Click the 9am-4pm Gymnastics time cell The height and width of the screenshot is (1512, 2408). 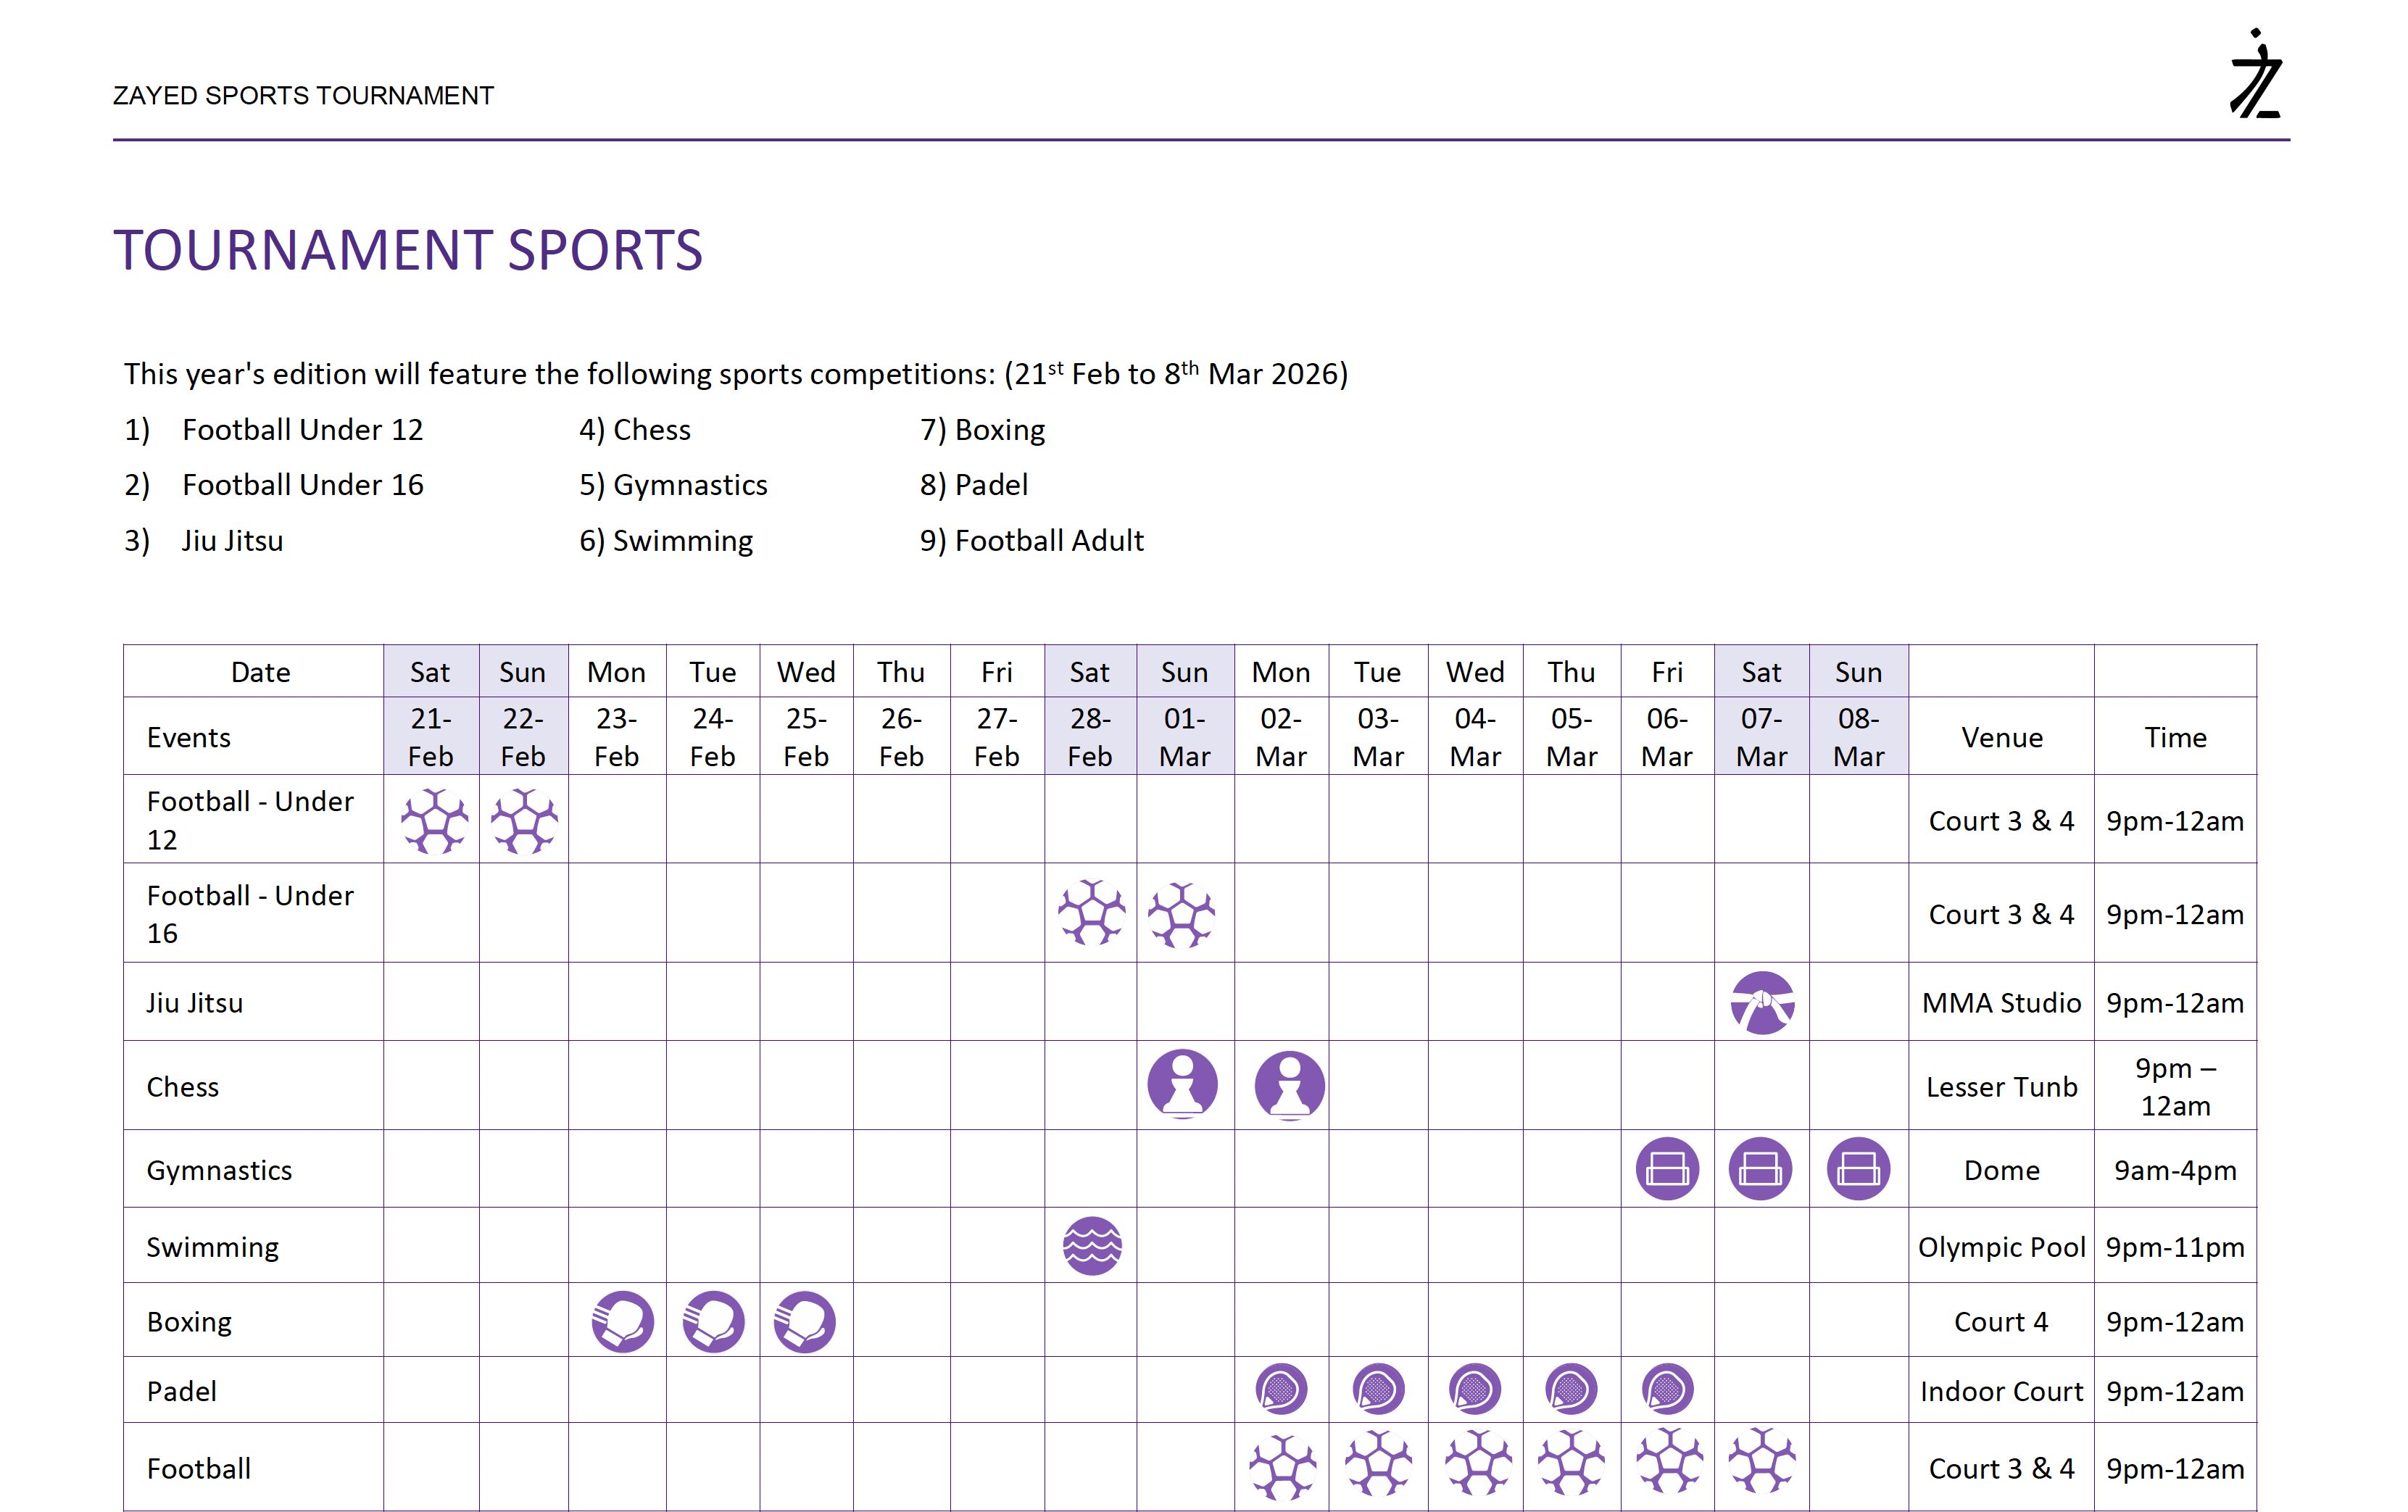tap(2175, 1170)
